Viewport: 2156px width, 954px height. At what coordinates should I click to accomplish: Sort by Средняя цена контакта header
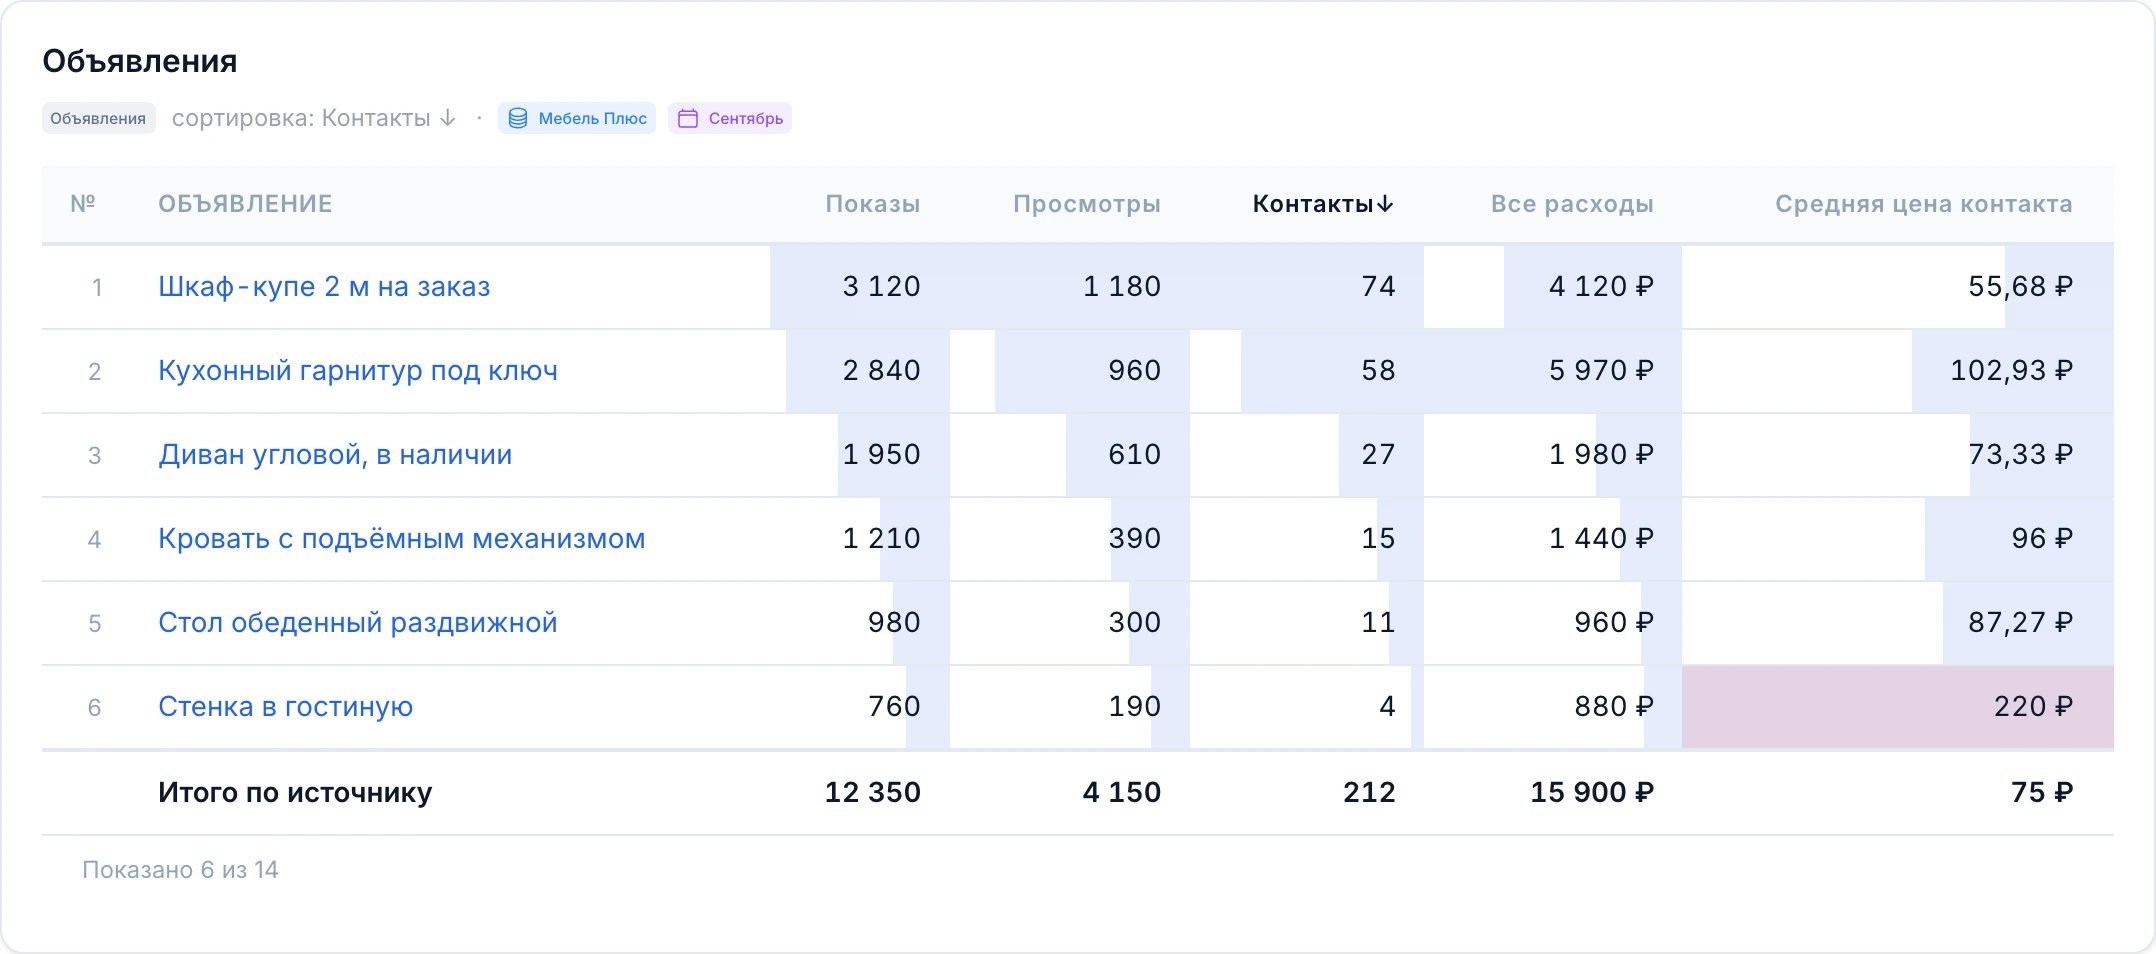coord(1924,204)
